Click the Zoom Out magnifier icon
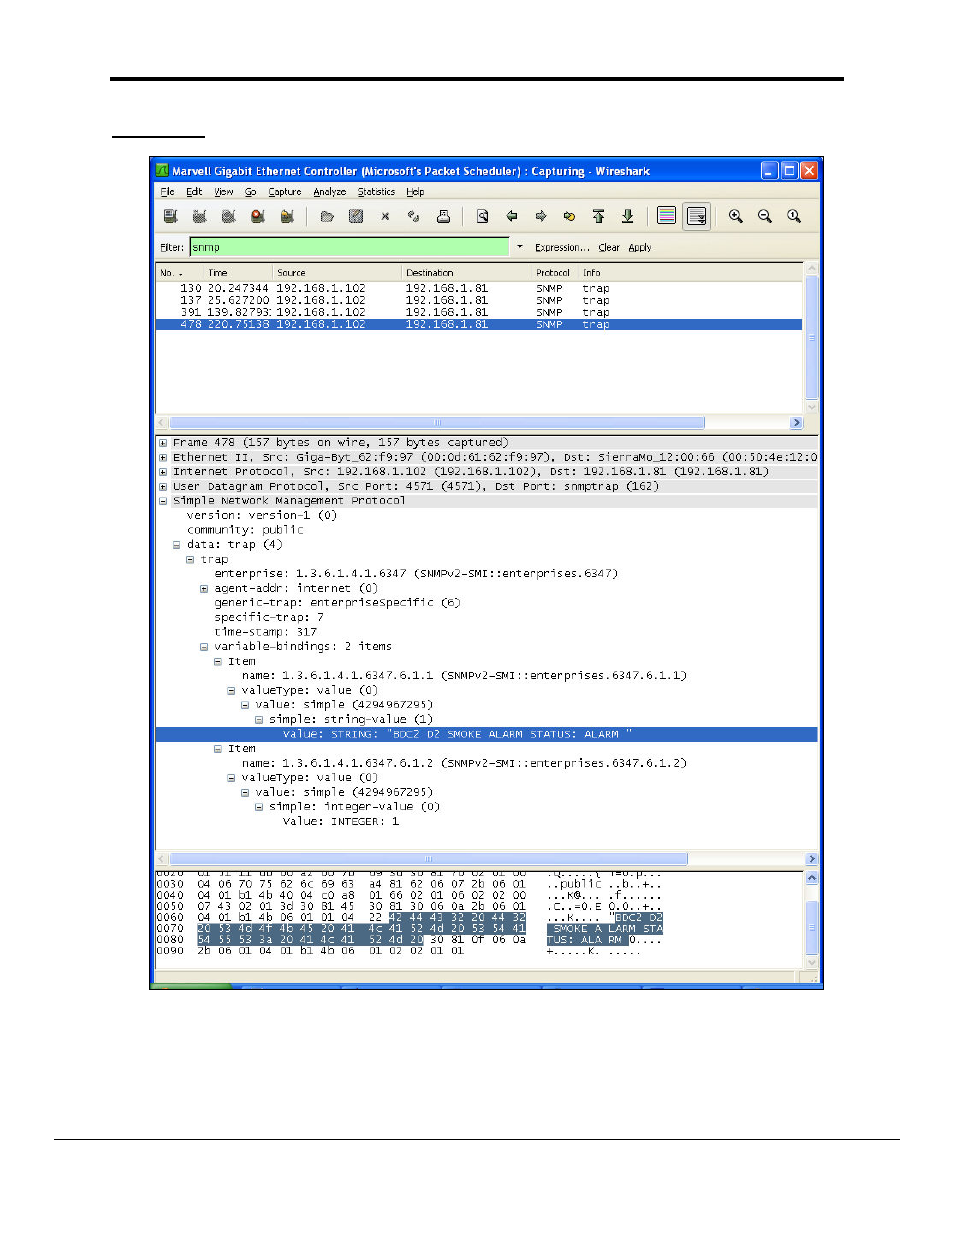Screen dimensions: 954x1235 765,216
